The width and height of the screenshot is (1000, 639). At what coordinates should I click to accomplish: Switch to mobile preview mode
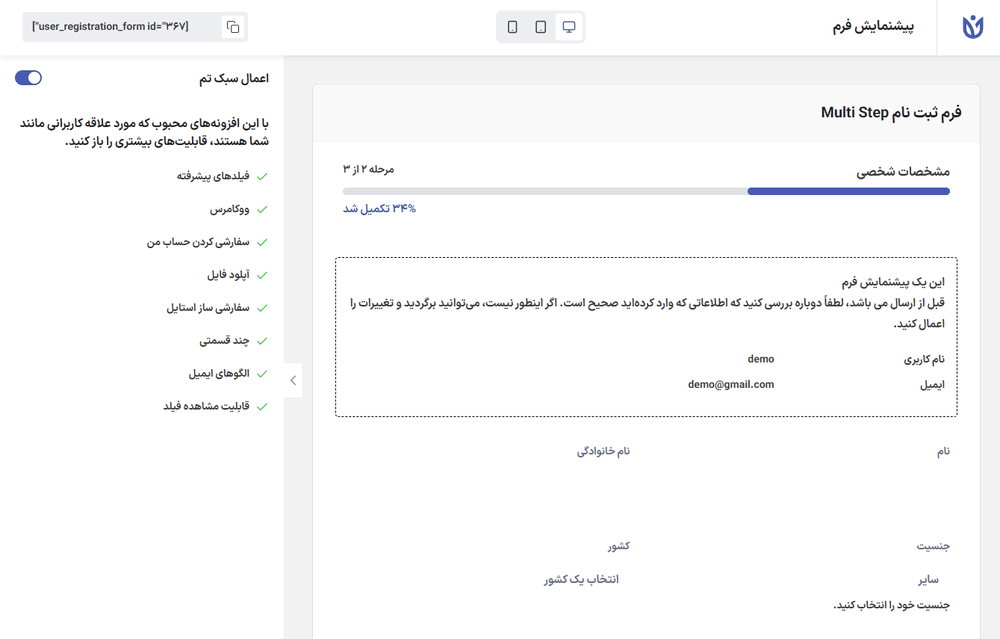tap(513, 27)
